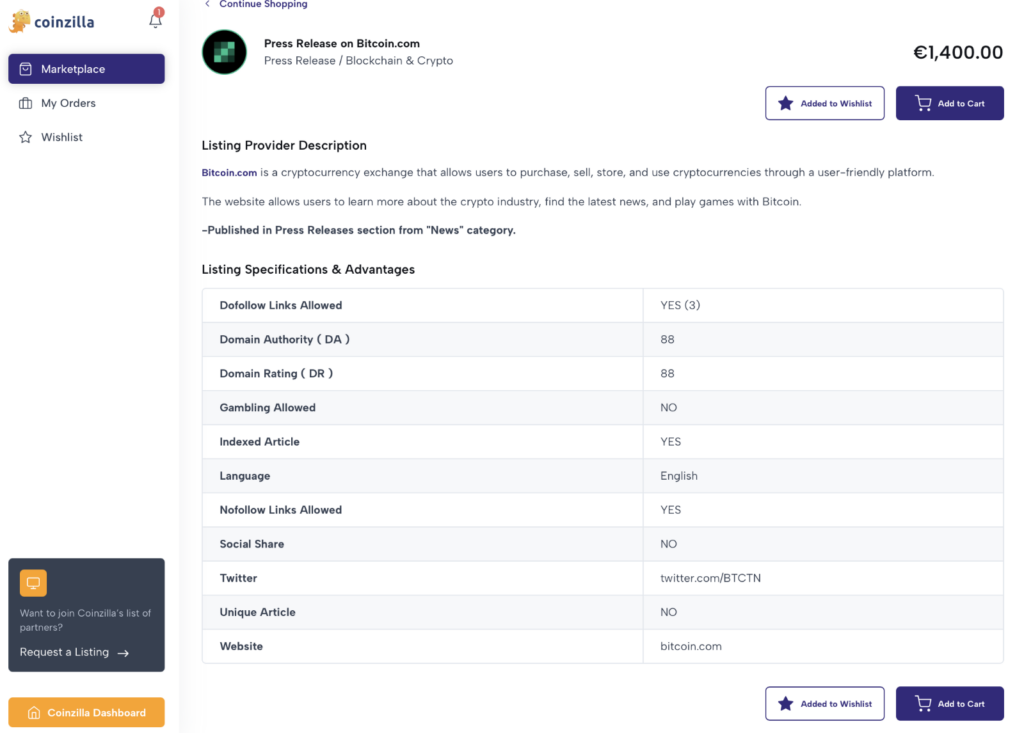Open the notification bell
The height and width of the screenshot is (733, 1024).
[x=155, y=20]
